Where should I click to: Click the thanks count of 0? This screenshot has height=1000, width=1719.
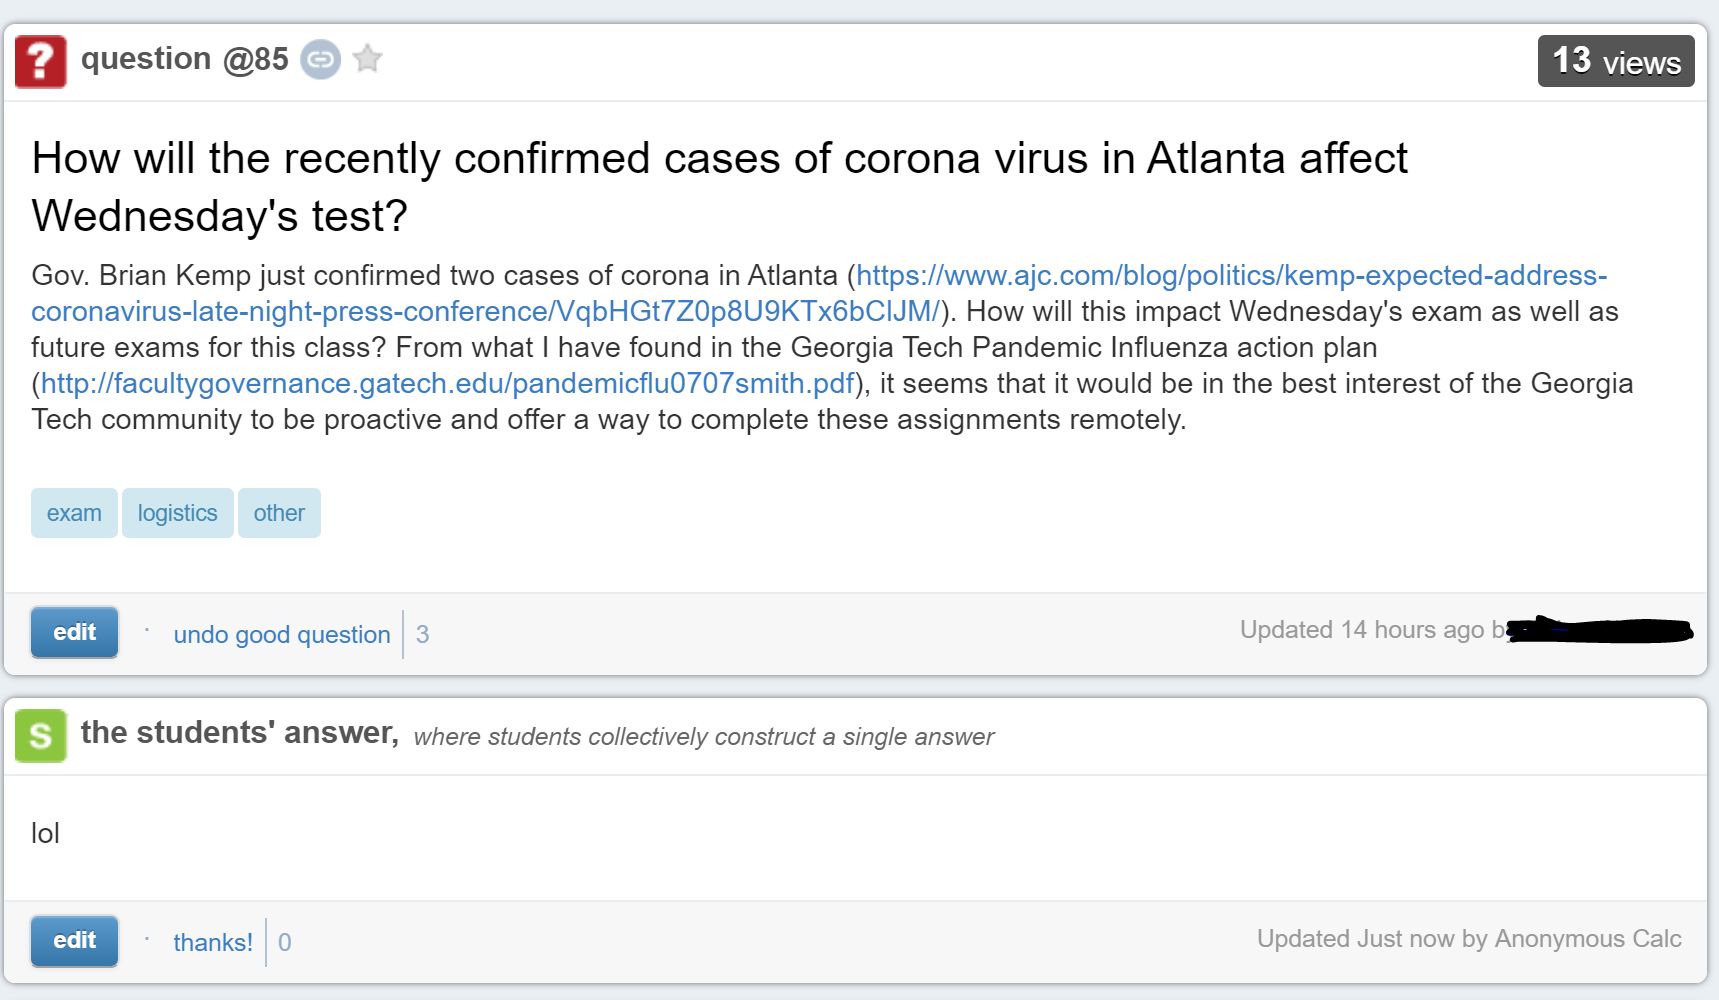285,943
